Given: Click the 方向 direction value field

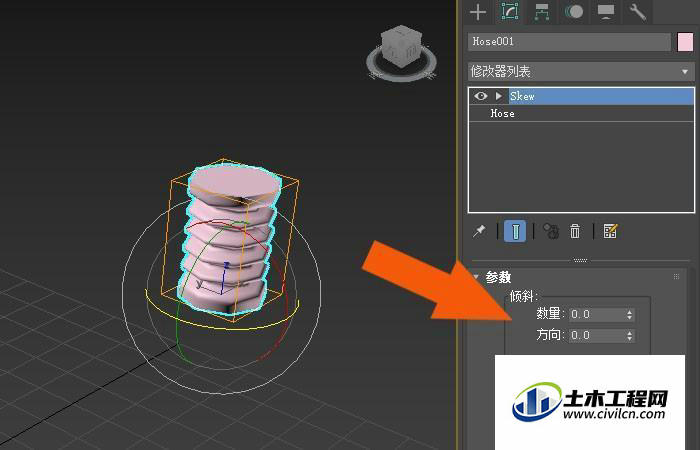Looking at the screenshot, I should pyautogui.click(x=597, y=335).
